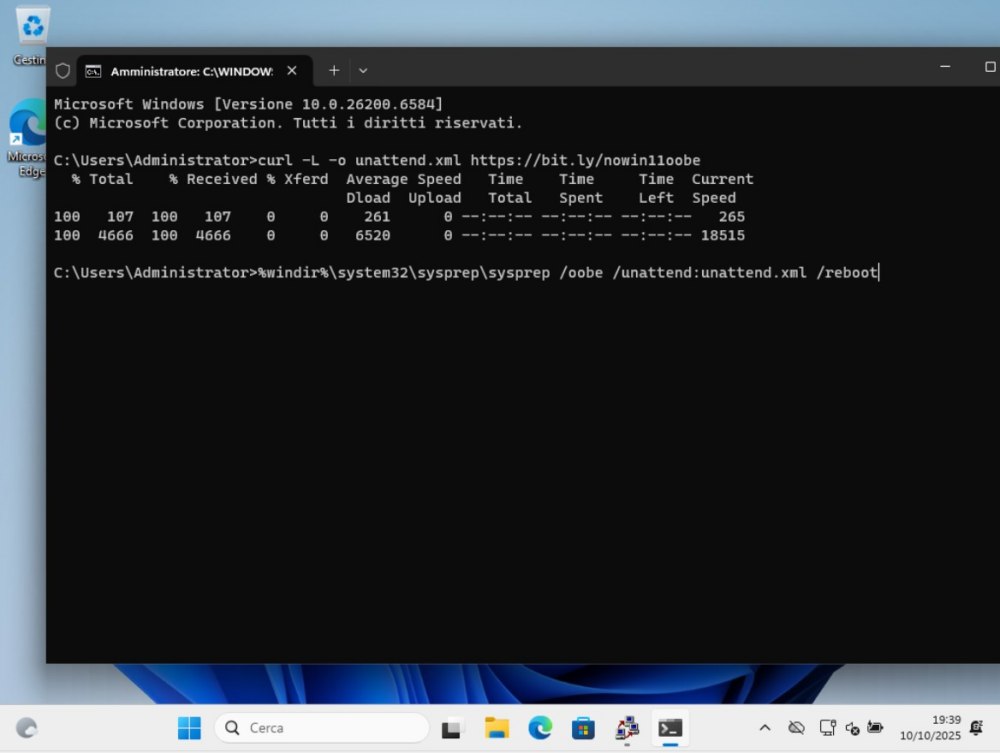Click the admin shield icon in Terminal
1000x753 pixels.
pyautogui.click(x=63, y=71)
